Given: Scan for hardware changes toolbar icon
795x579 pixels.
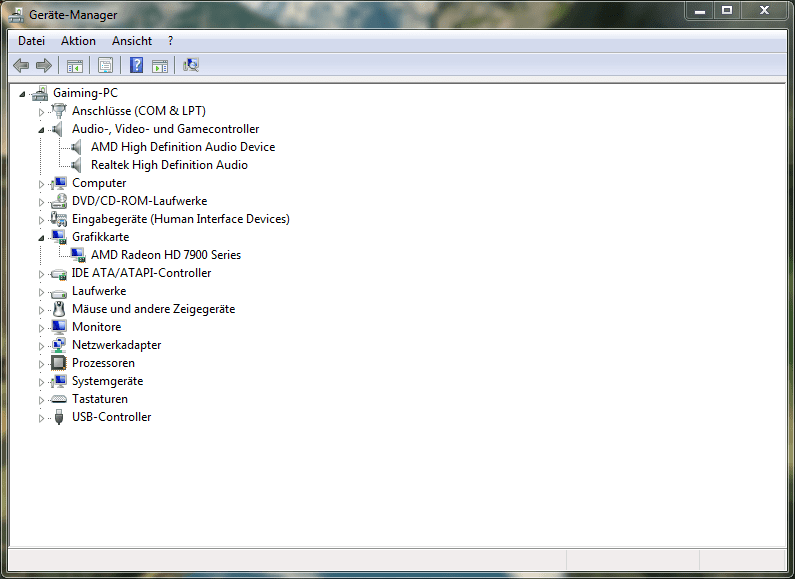Looking at the screenshot, I should 191,65.
